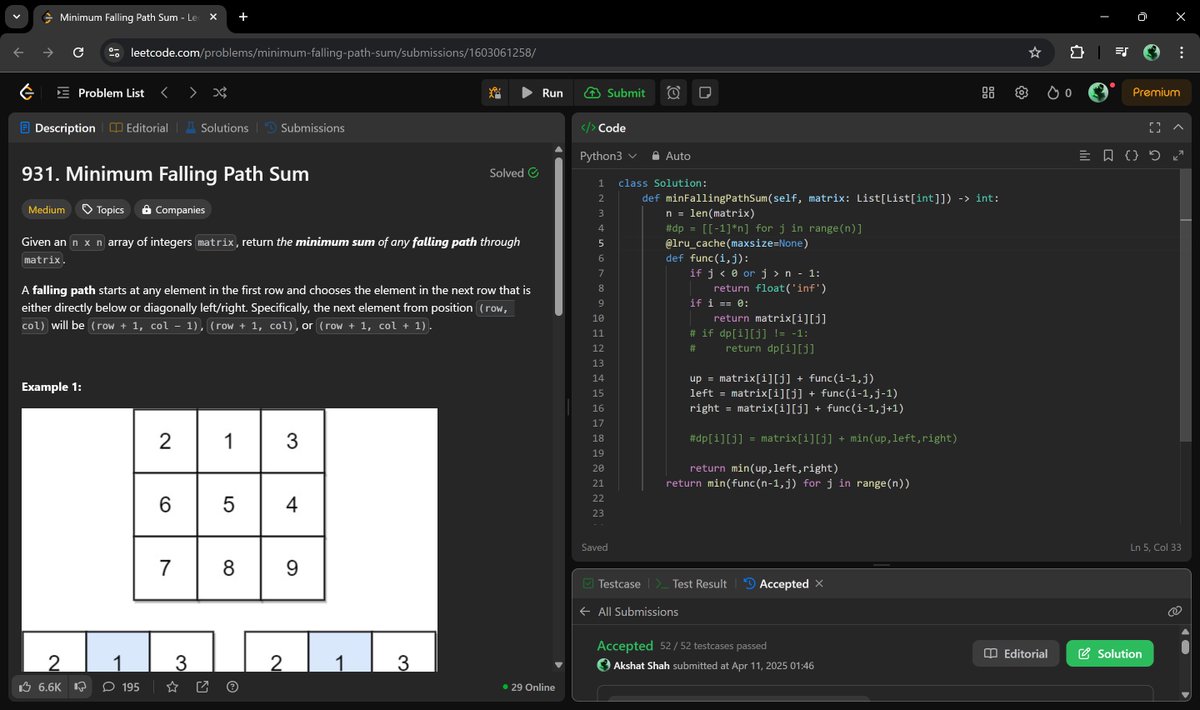The height and width of the screenshot is (710, 1200).
Task: Enter fullscreen for Code panel
Action: (x=1155, y=128)
